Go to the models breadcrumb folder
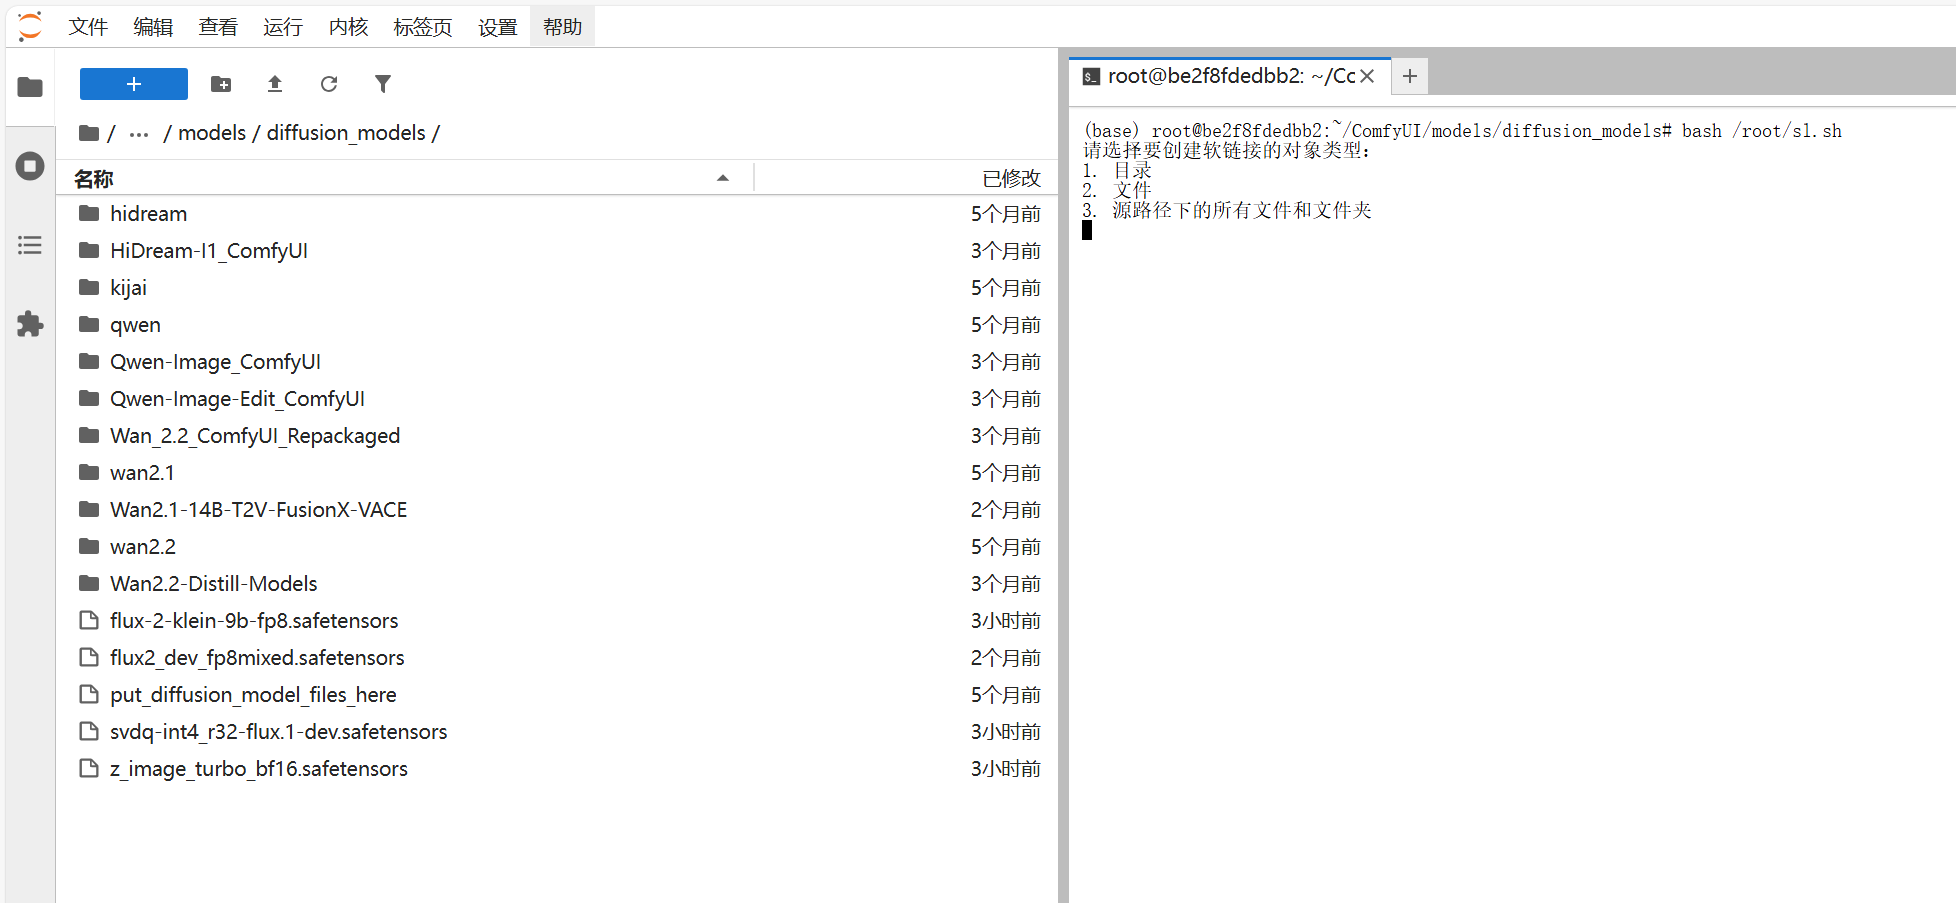 click(211, 133)
